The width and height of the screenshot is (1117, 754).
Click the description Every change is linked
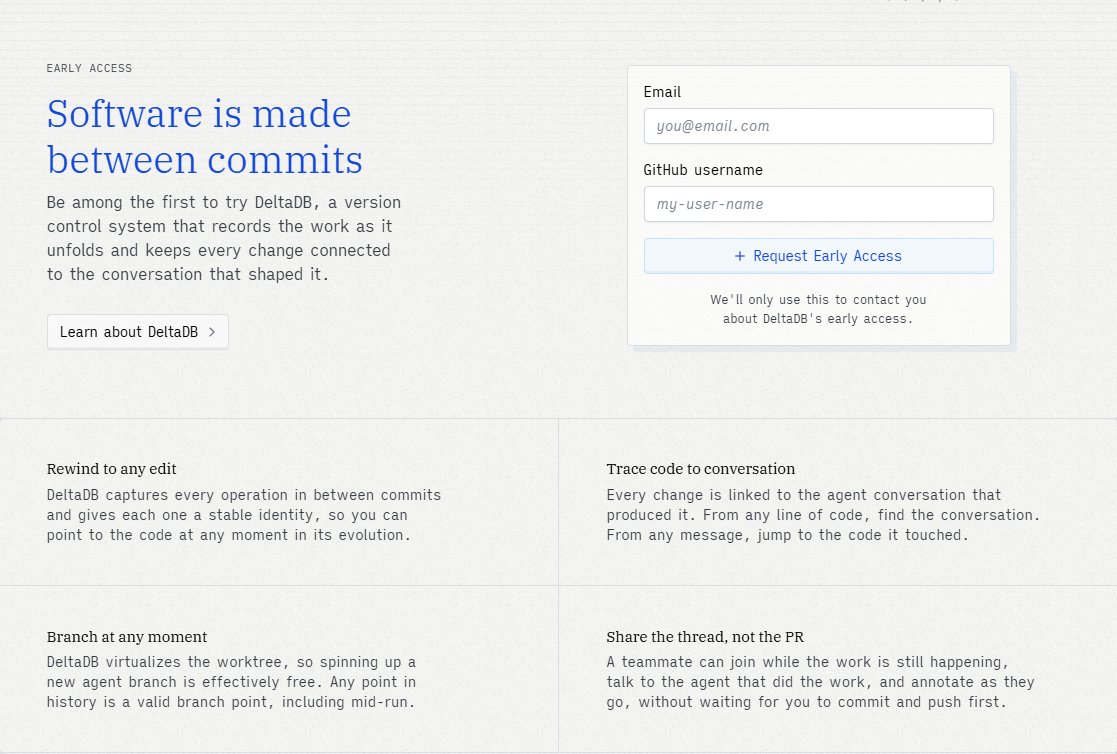823,515
